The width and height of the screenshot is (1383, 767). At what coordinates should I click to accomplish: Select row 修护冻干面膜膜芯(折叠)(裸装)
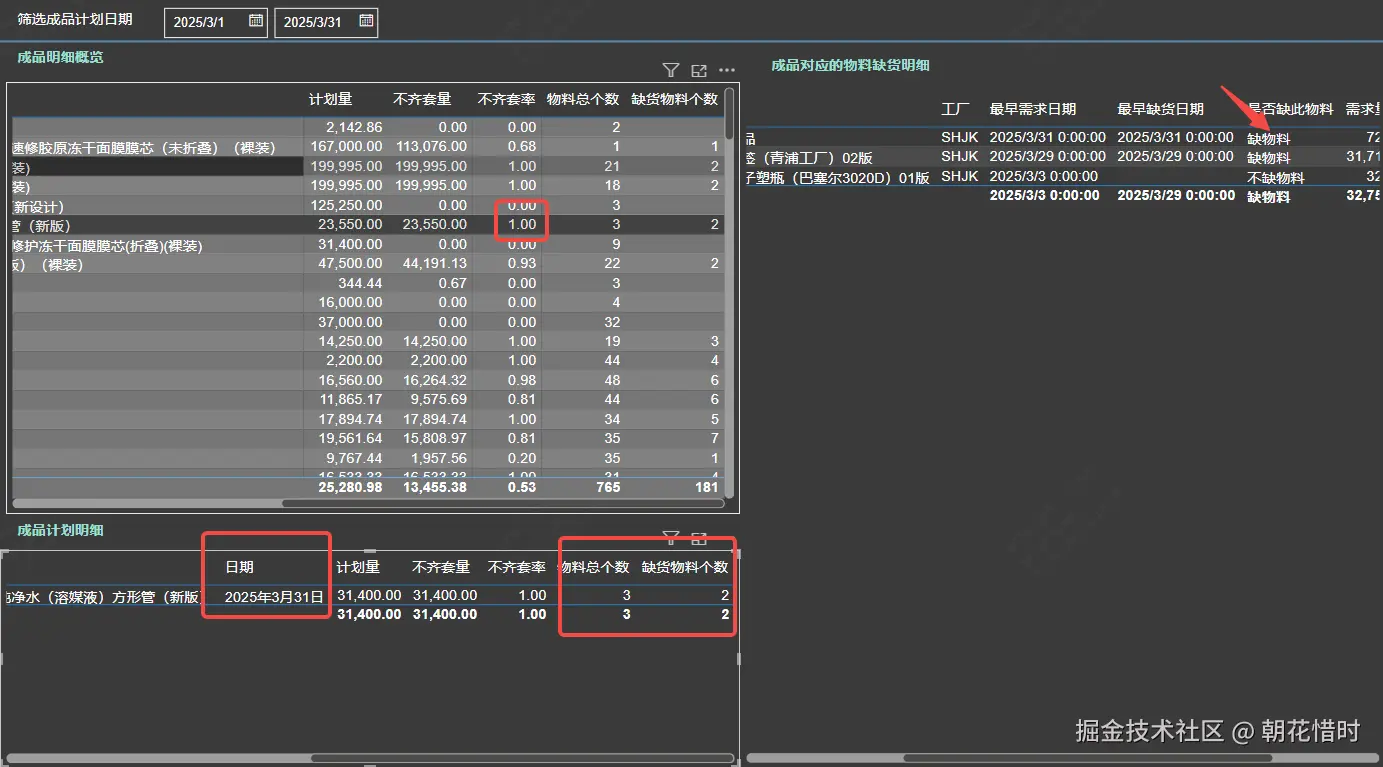pos(370,245)
